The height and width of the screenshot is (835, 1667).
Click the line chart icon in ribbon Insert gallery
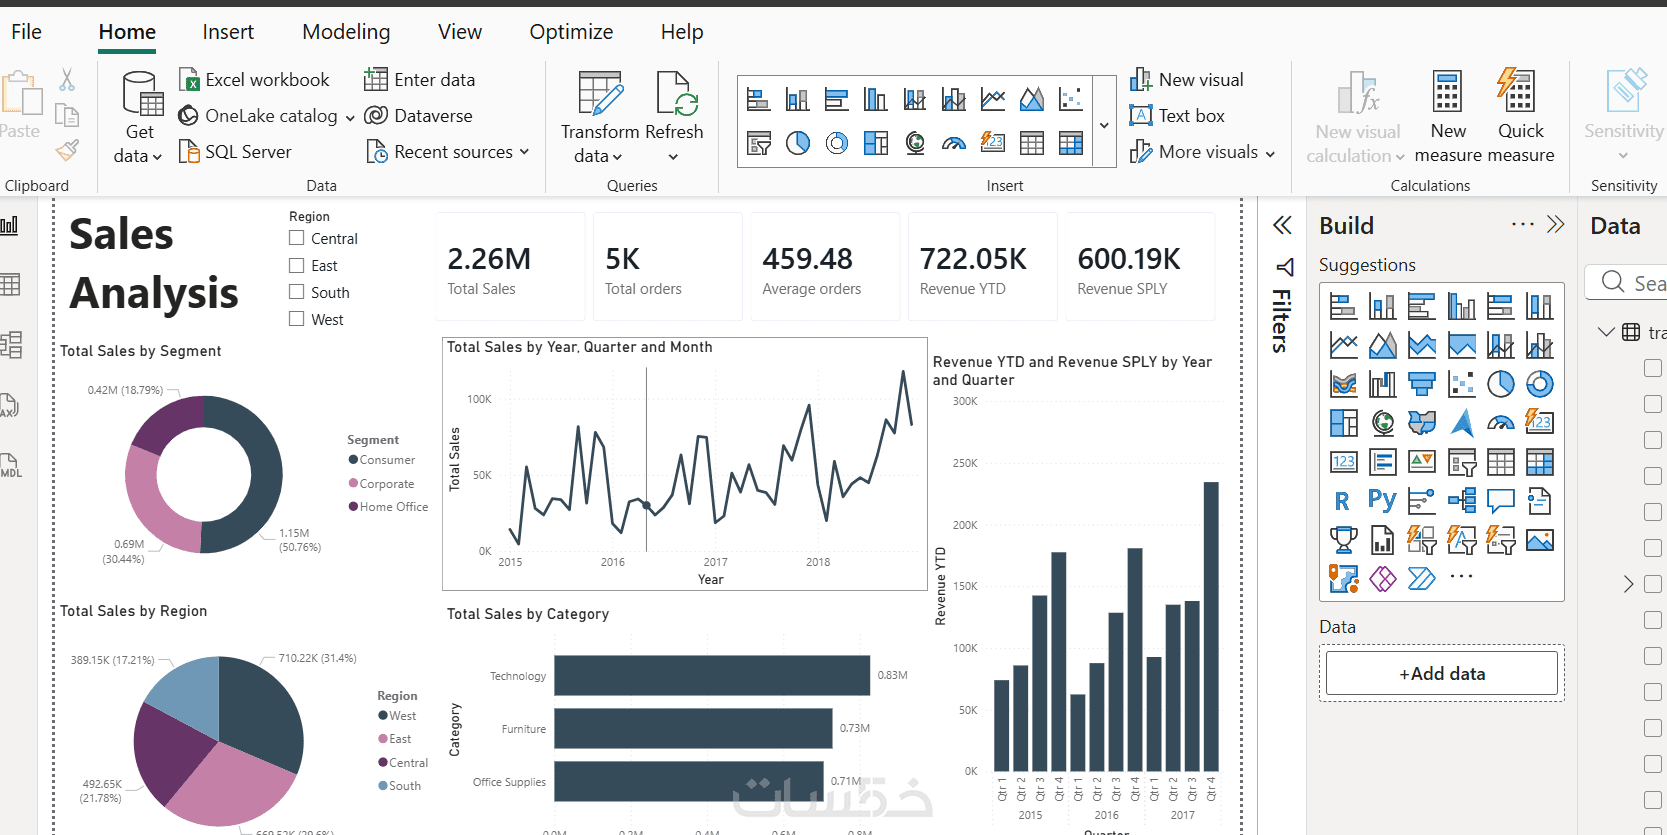(x=993, y=99)
